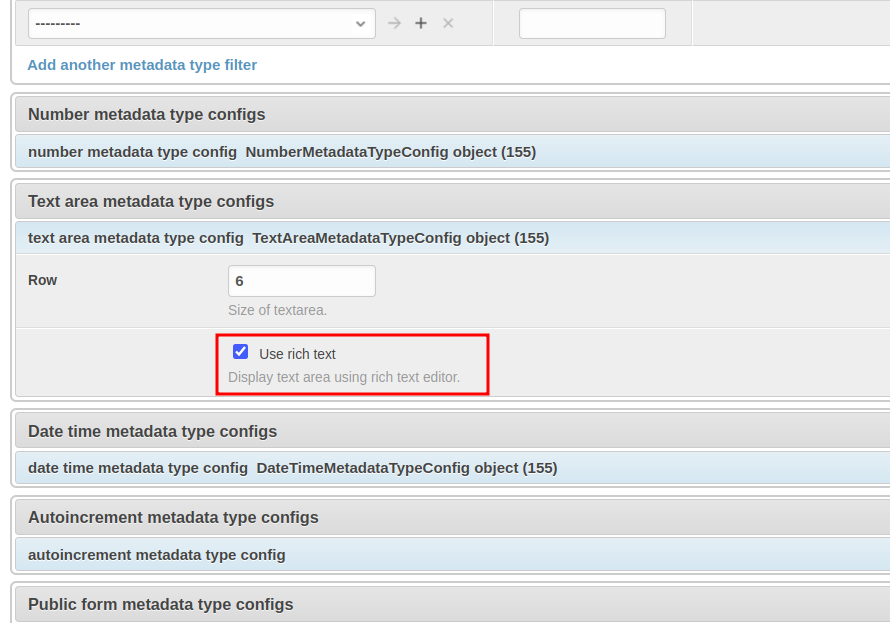Select the DateTimeMetadataTypeConfig object (155) row
The image size is (890, 623).
click(x=406, y=468)
